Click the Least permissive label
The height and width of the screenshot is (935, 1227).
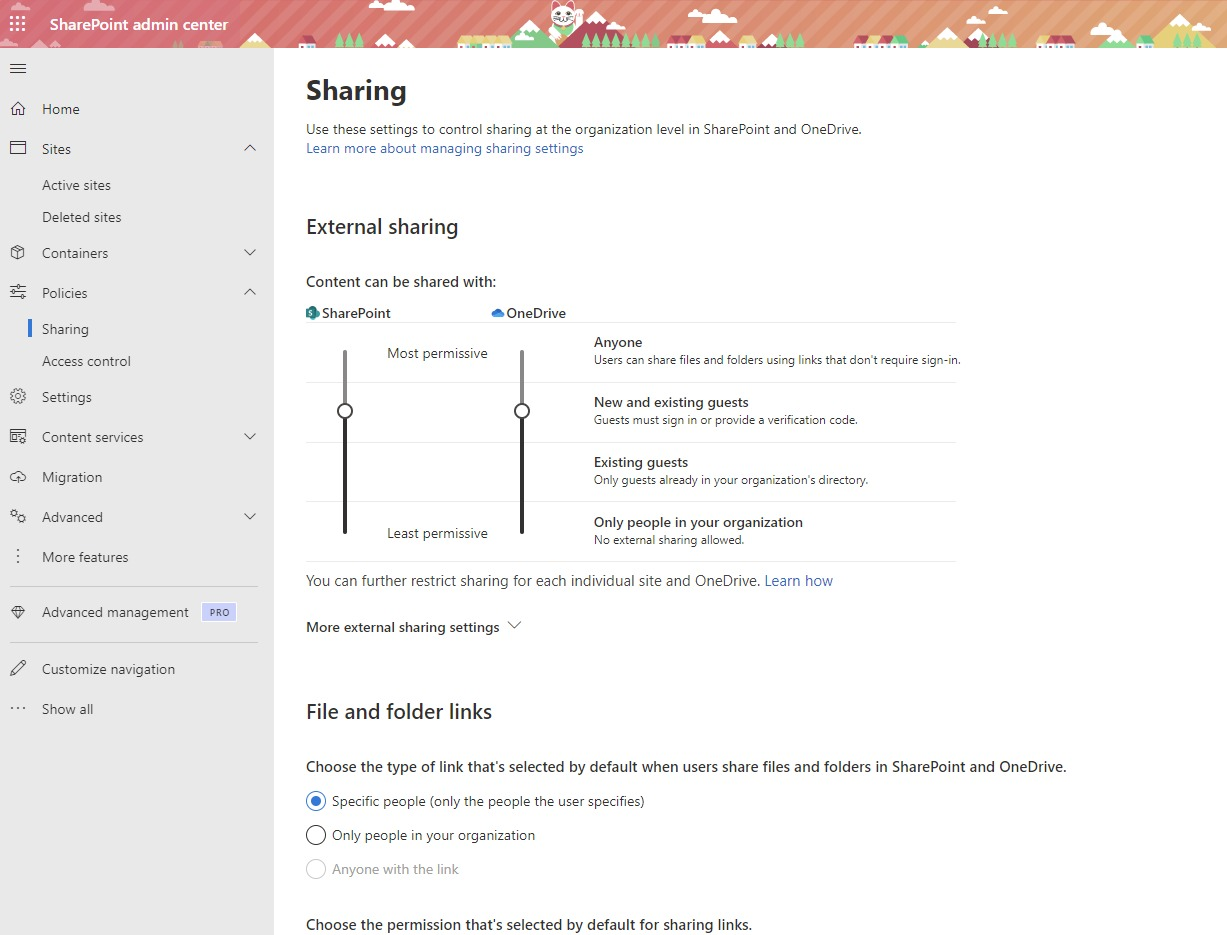pyautogui.click(x=437, y=533)
